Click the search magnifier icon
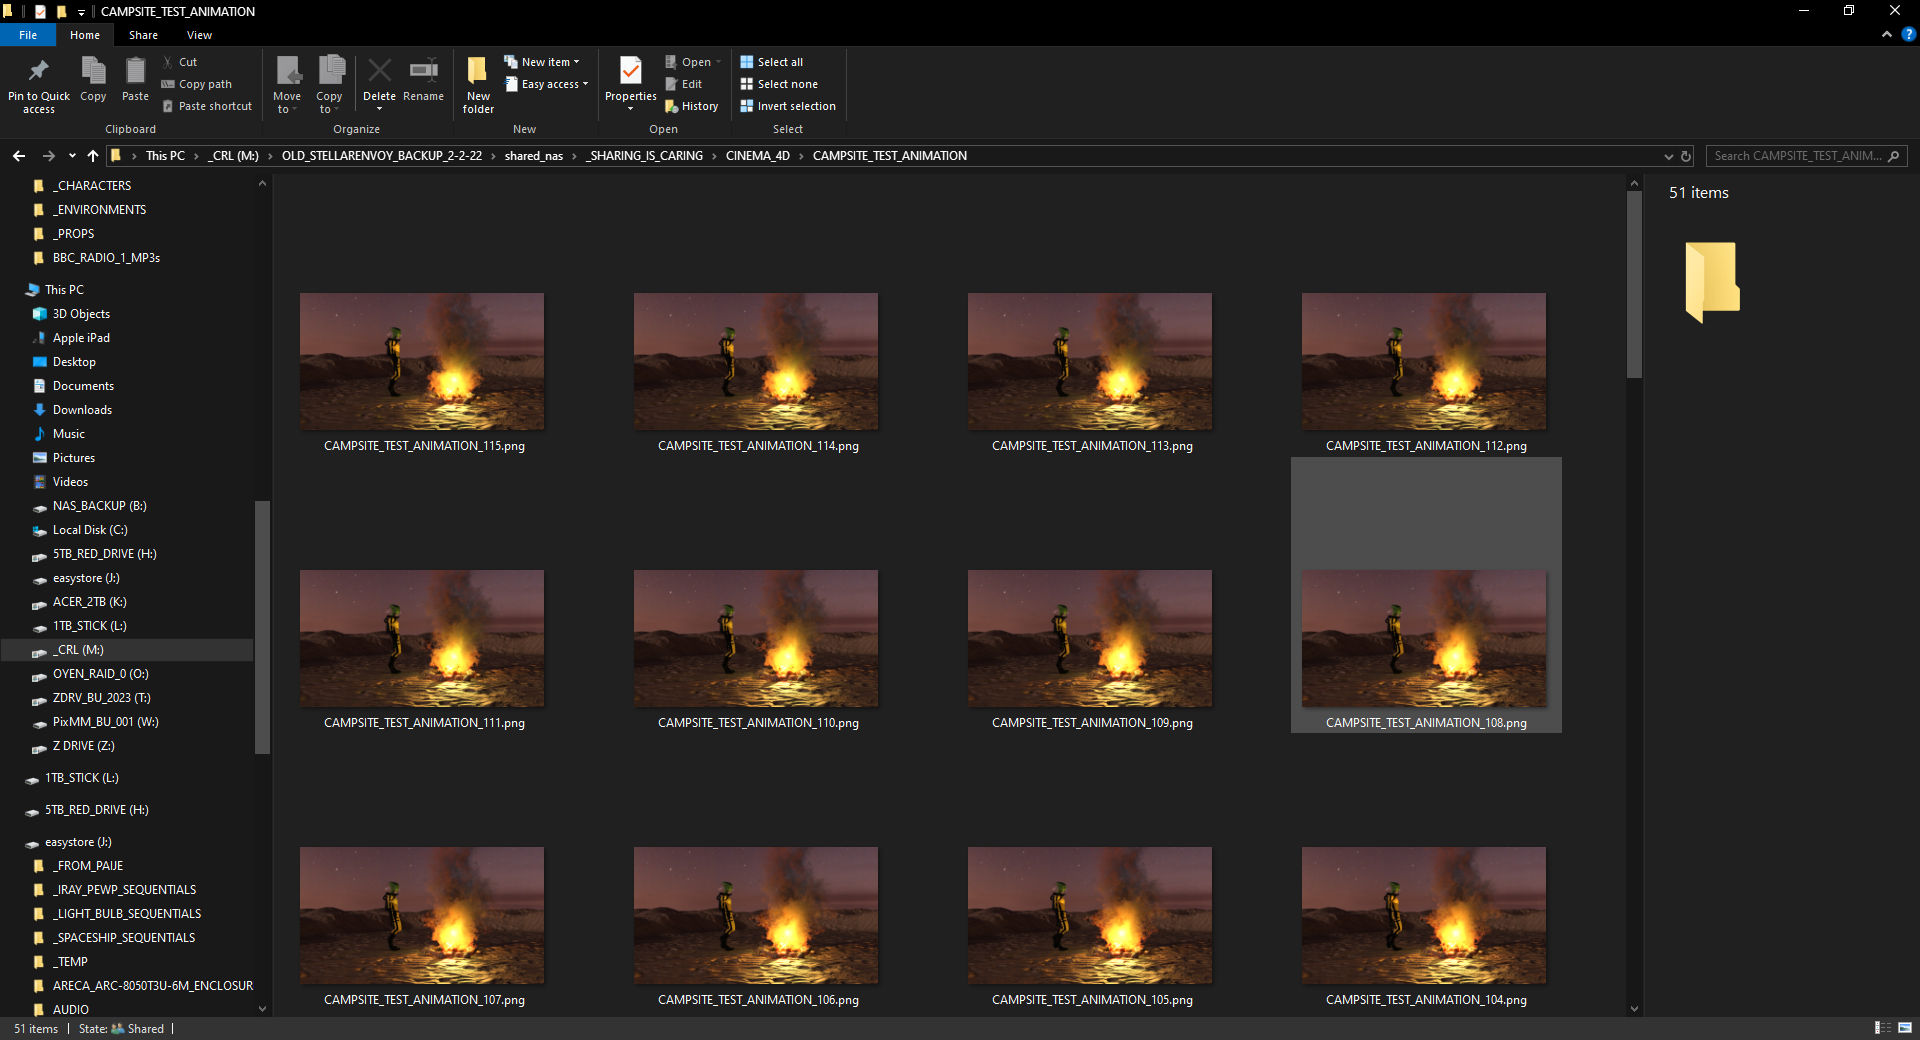1920x1040 pixels. point(1893,156)
